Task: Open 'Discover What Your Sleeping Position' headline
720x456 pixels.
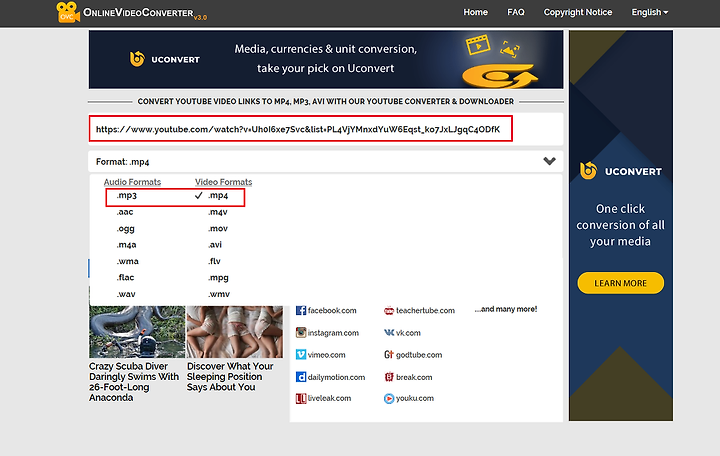Action: 230,377
